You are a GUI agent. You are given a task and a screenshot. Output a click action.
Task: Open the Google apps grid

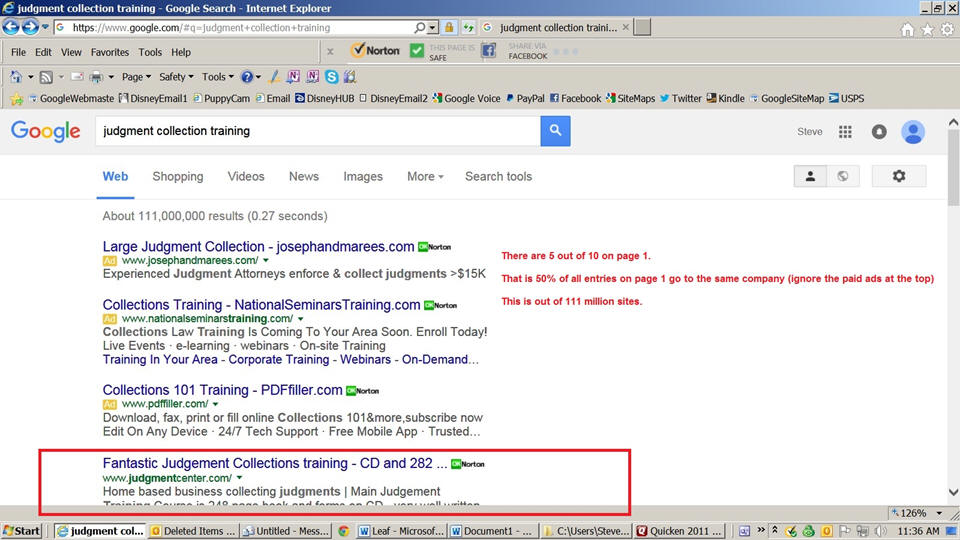[845, 132]
